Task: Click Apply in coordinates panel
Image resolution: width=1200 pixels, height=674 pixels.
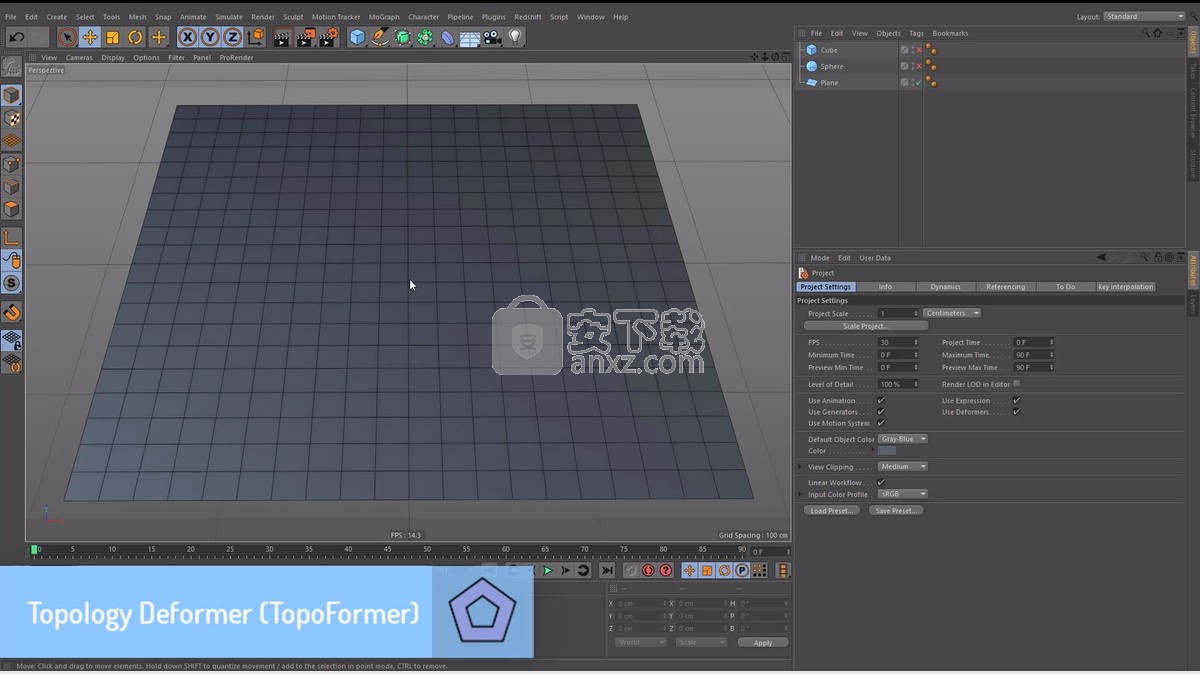Action: [763, 643]
